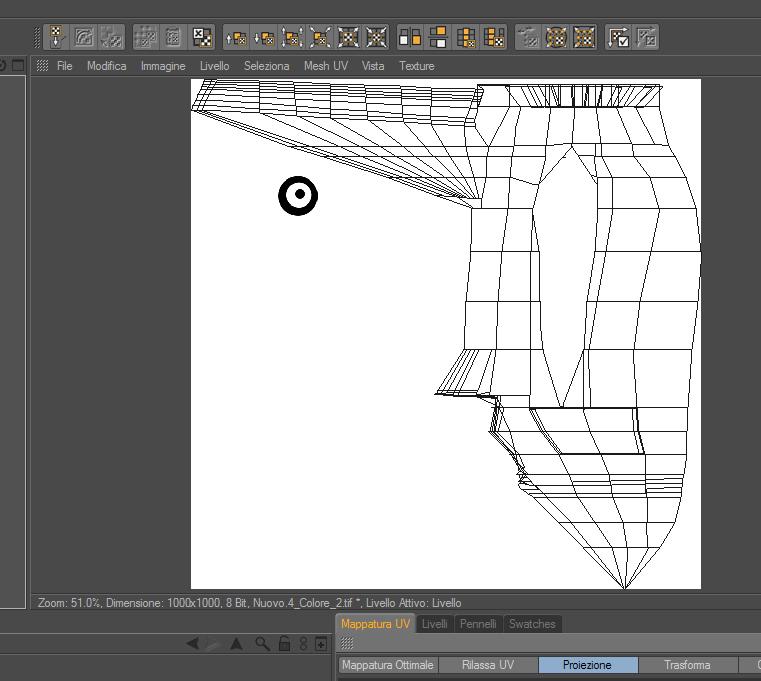This screenshot has height=681, width=761.
Task: Click the orange grid with large checkerboard icon
Action: (494, 37)
